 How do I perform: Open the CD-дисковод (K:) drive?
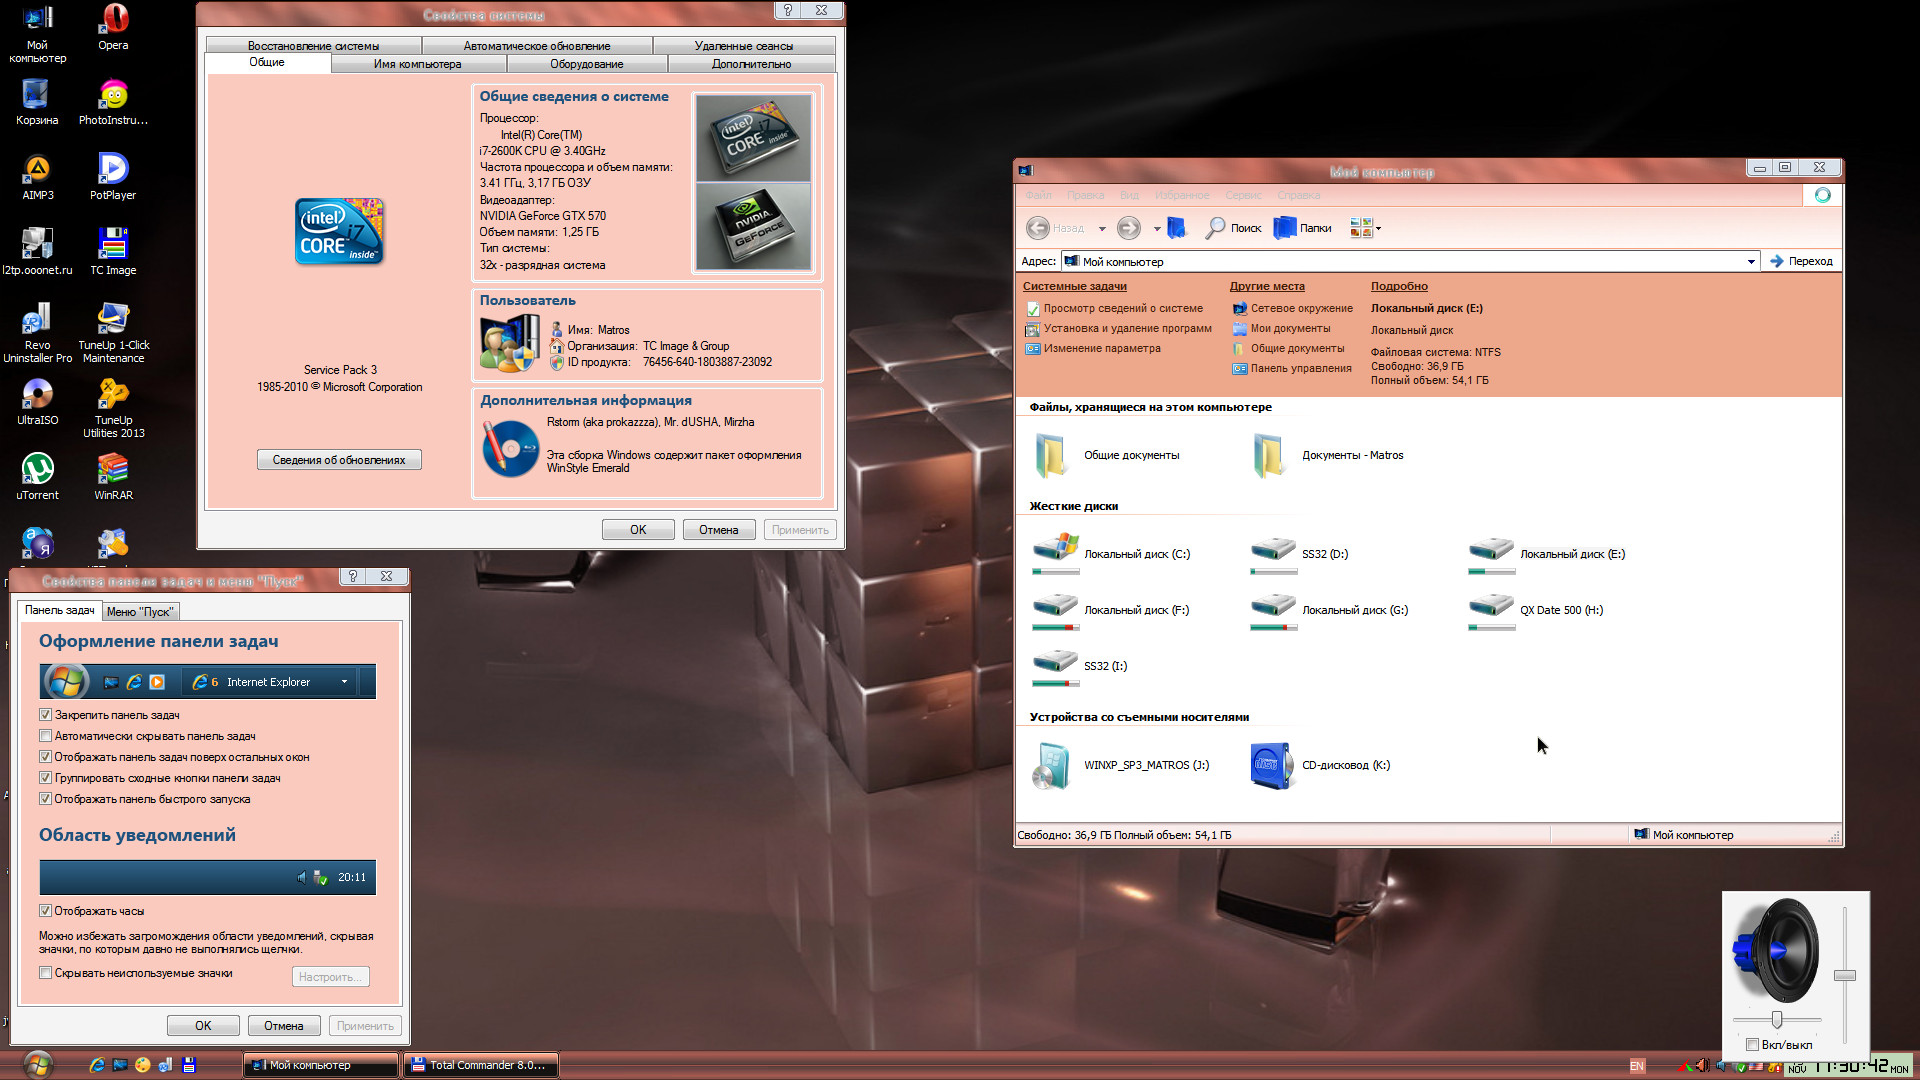pyautogui.click(x=1320, y=766)
